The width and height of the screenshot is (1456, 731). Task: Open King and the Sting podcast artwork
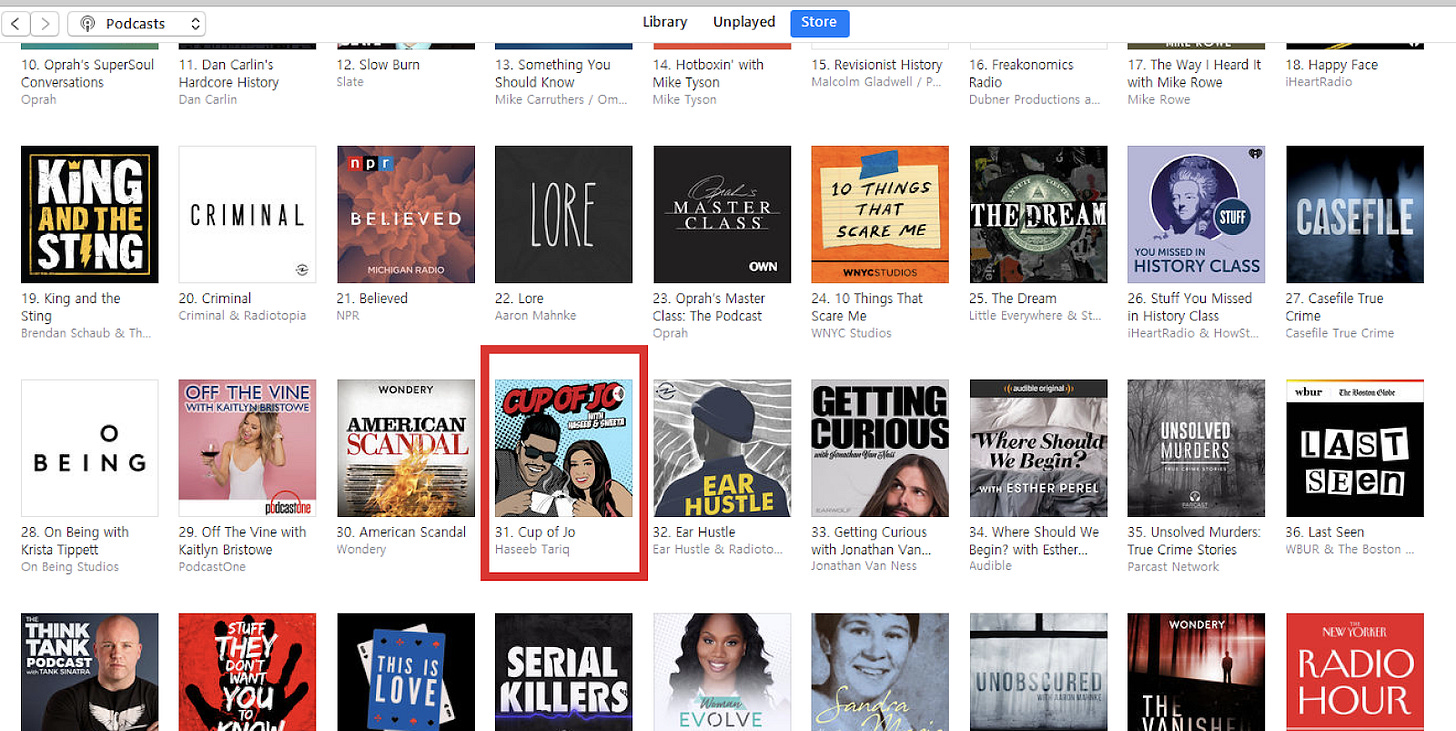90,214
